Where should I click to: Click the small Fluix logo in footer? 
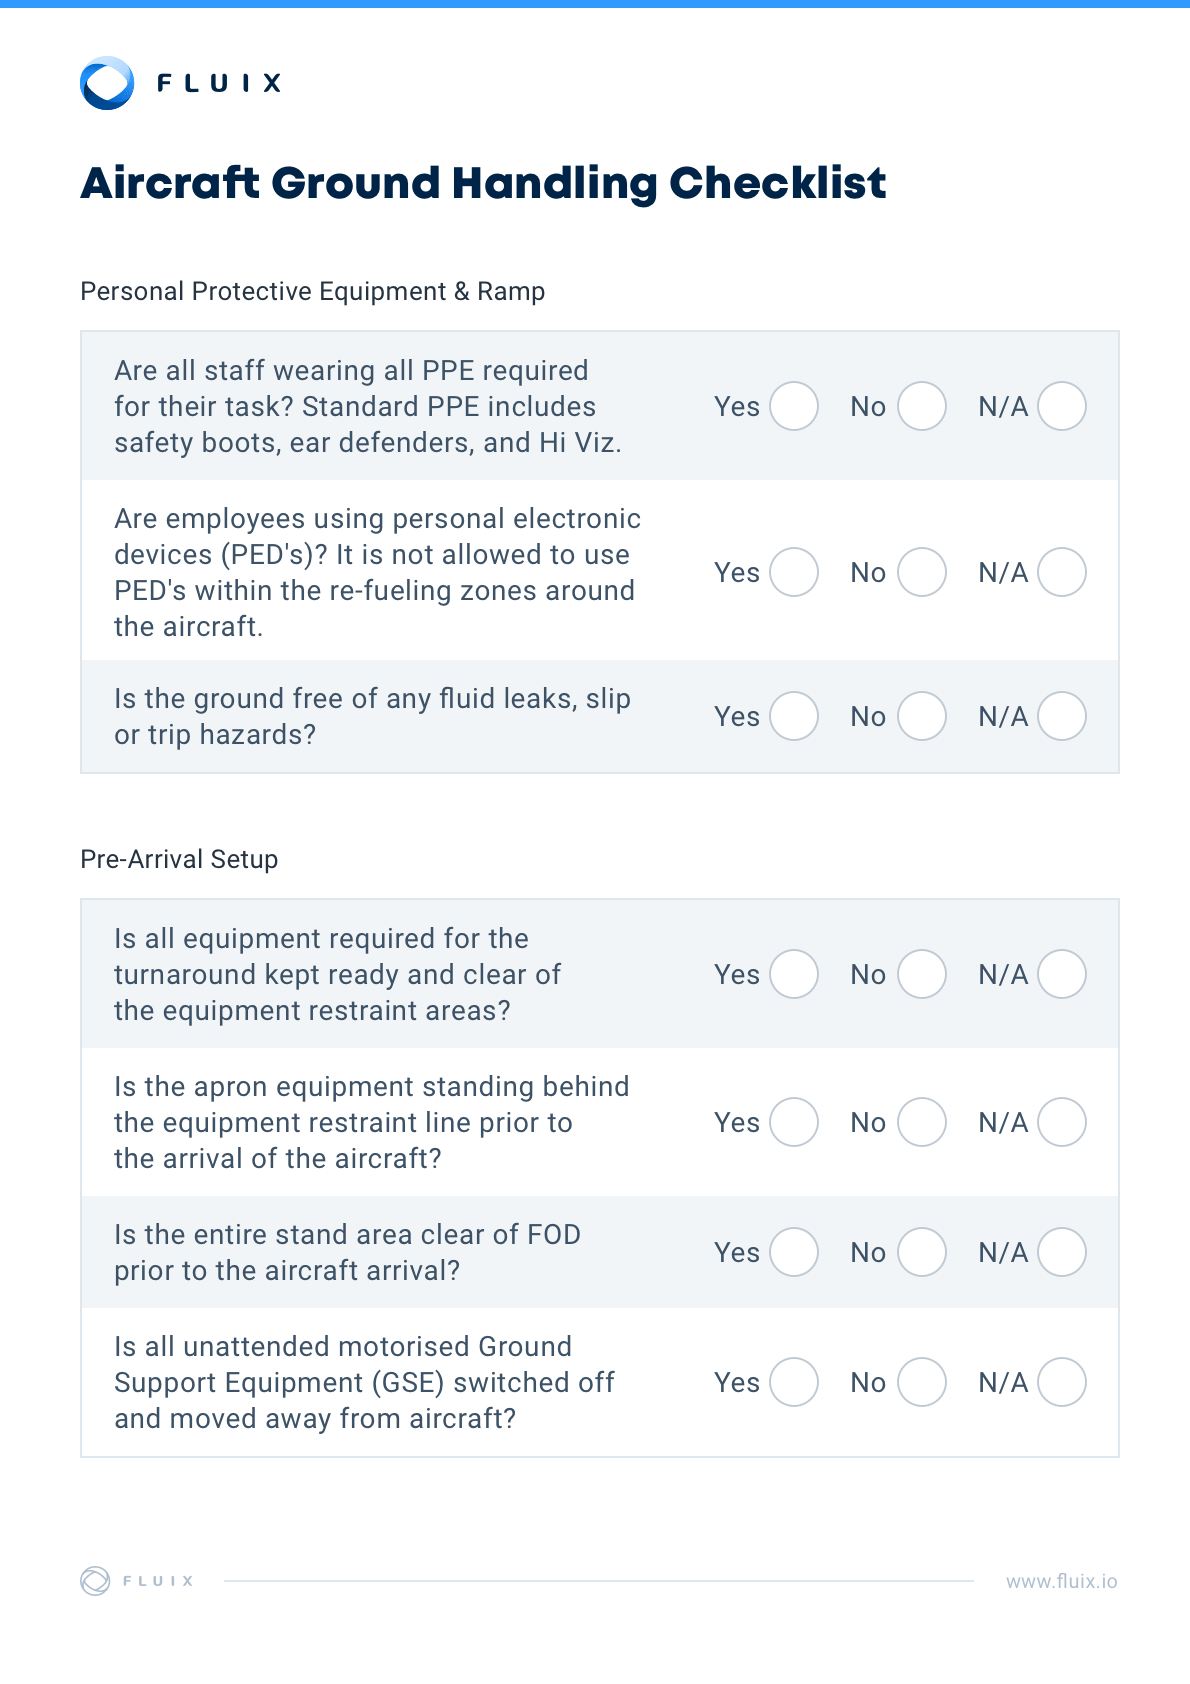click(x=95, y=1581)
